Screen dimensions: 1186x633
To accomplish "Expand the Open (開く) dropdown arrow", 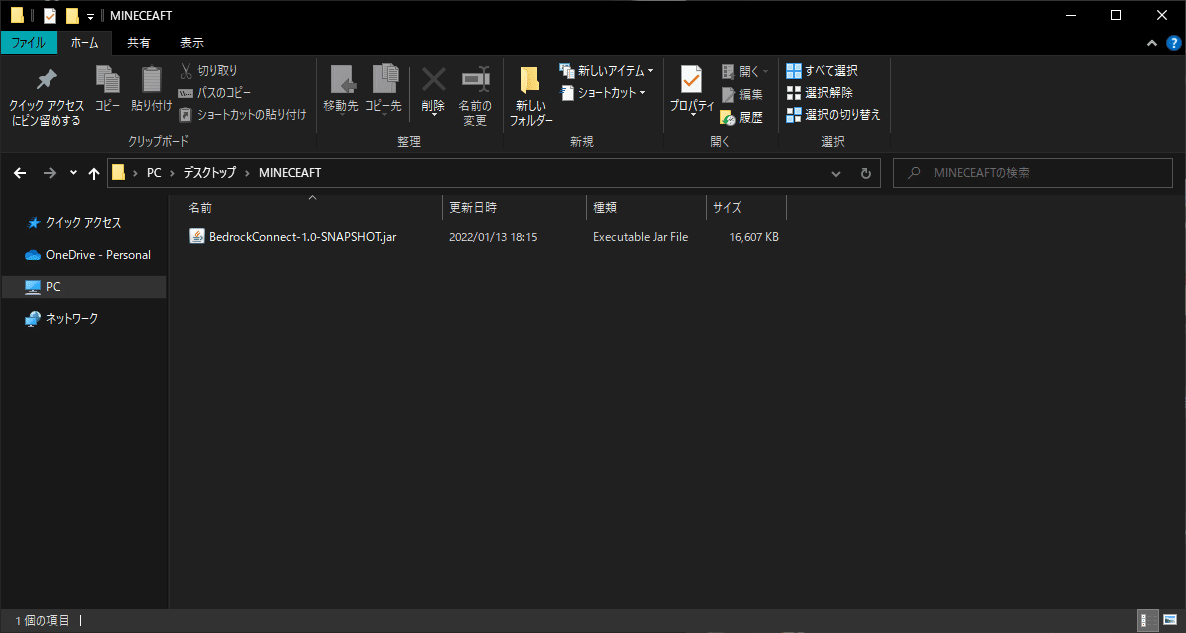I will (x=764, y=71).
